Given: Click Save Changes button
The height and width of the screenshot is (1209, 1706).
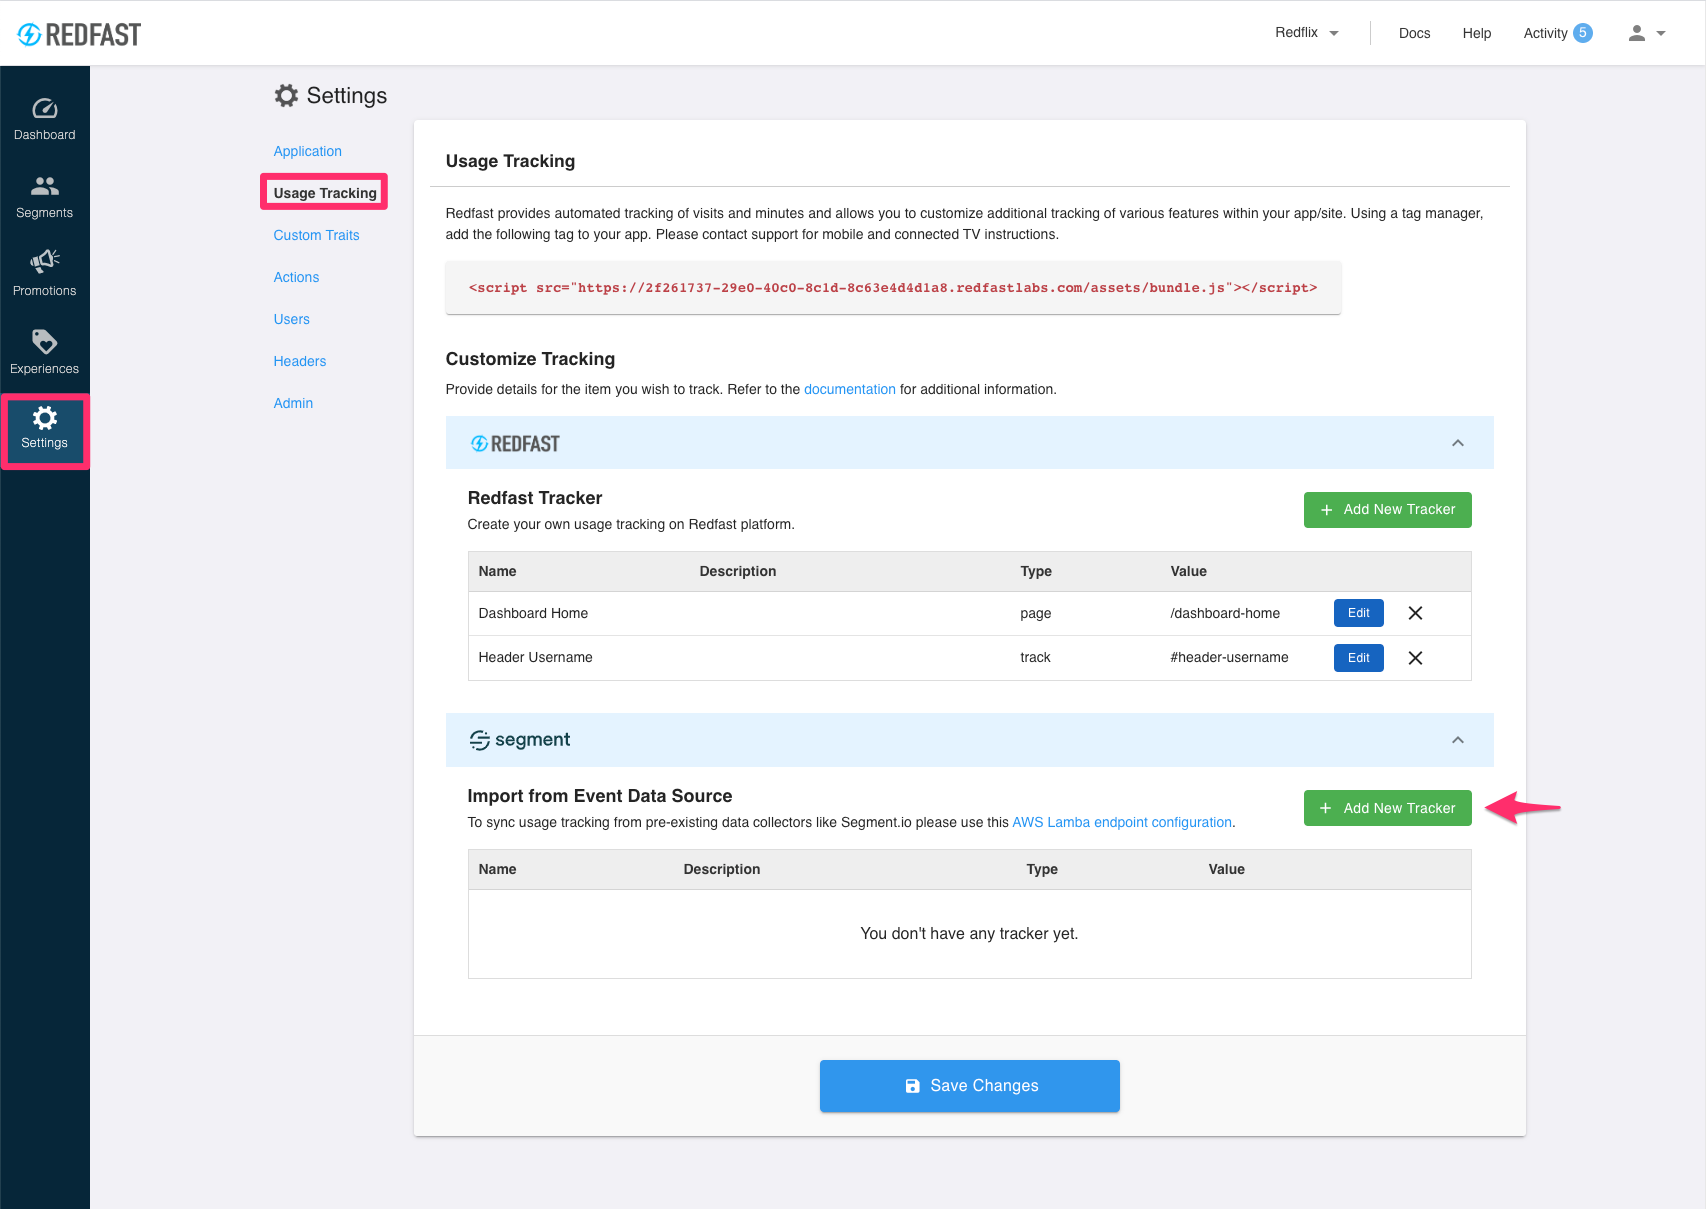Looking at the screenshot, I should point(969,1086).
